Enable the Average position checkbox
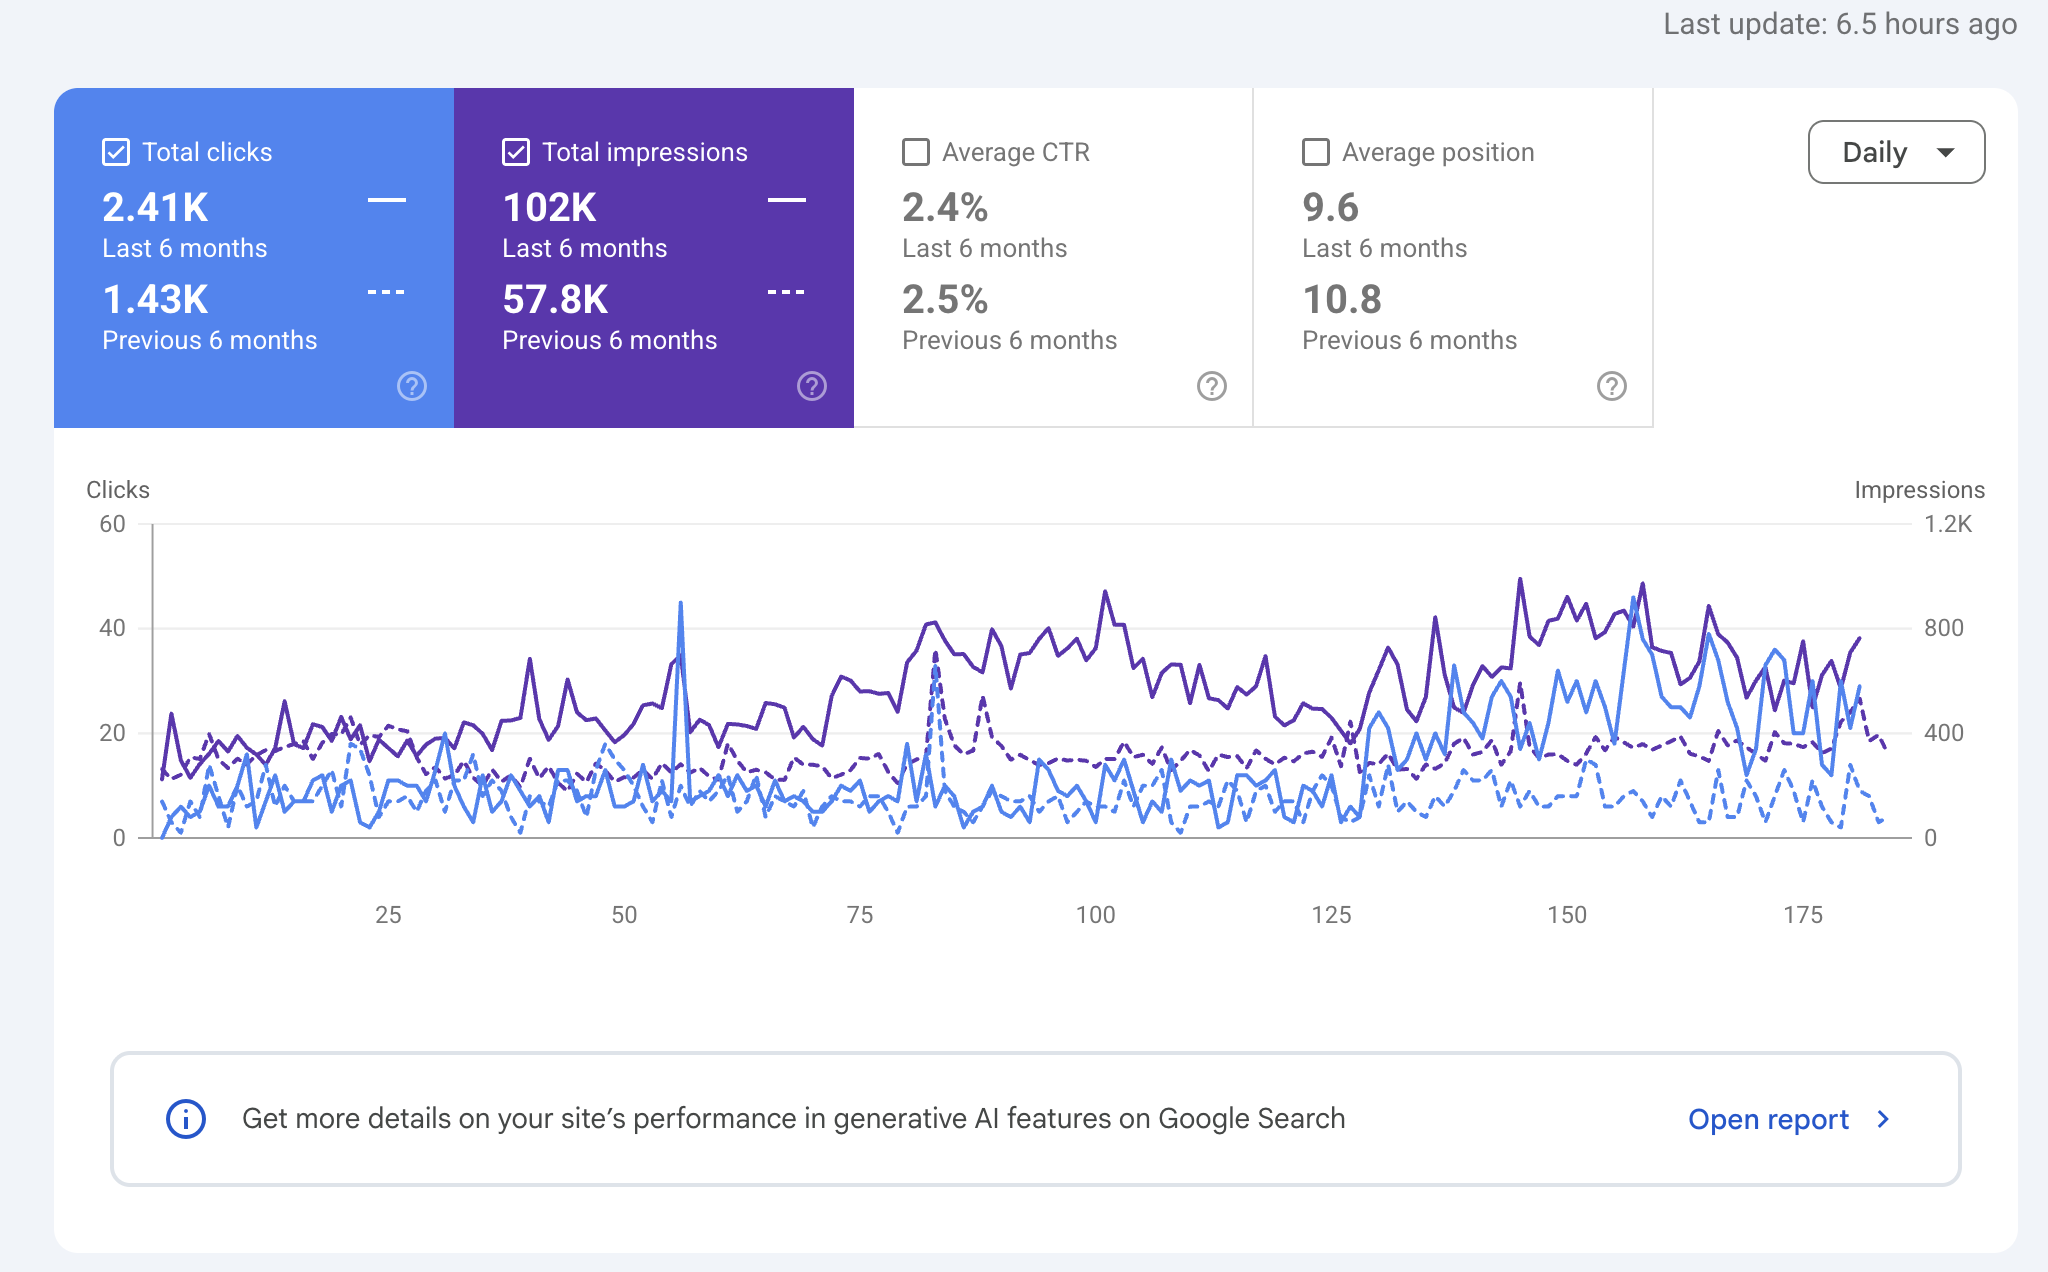Screen dimensions: 2048x1272 (1316, 152)
